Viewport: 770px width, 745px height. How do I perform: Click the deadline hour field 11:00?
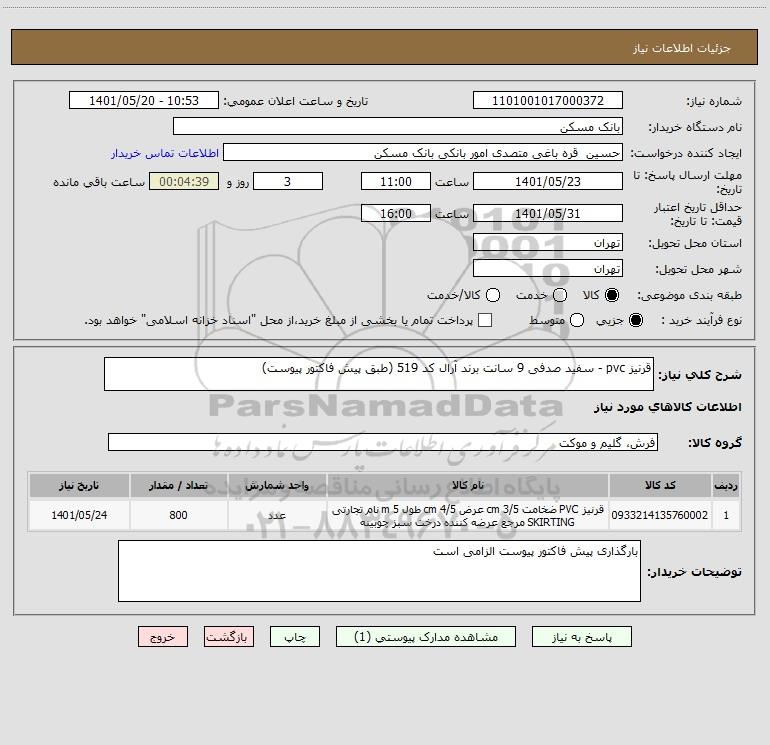tap(396, 181)
